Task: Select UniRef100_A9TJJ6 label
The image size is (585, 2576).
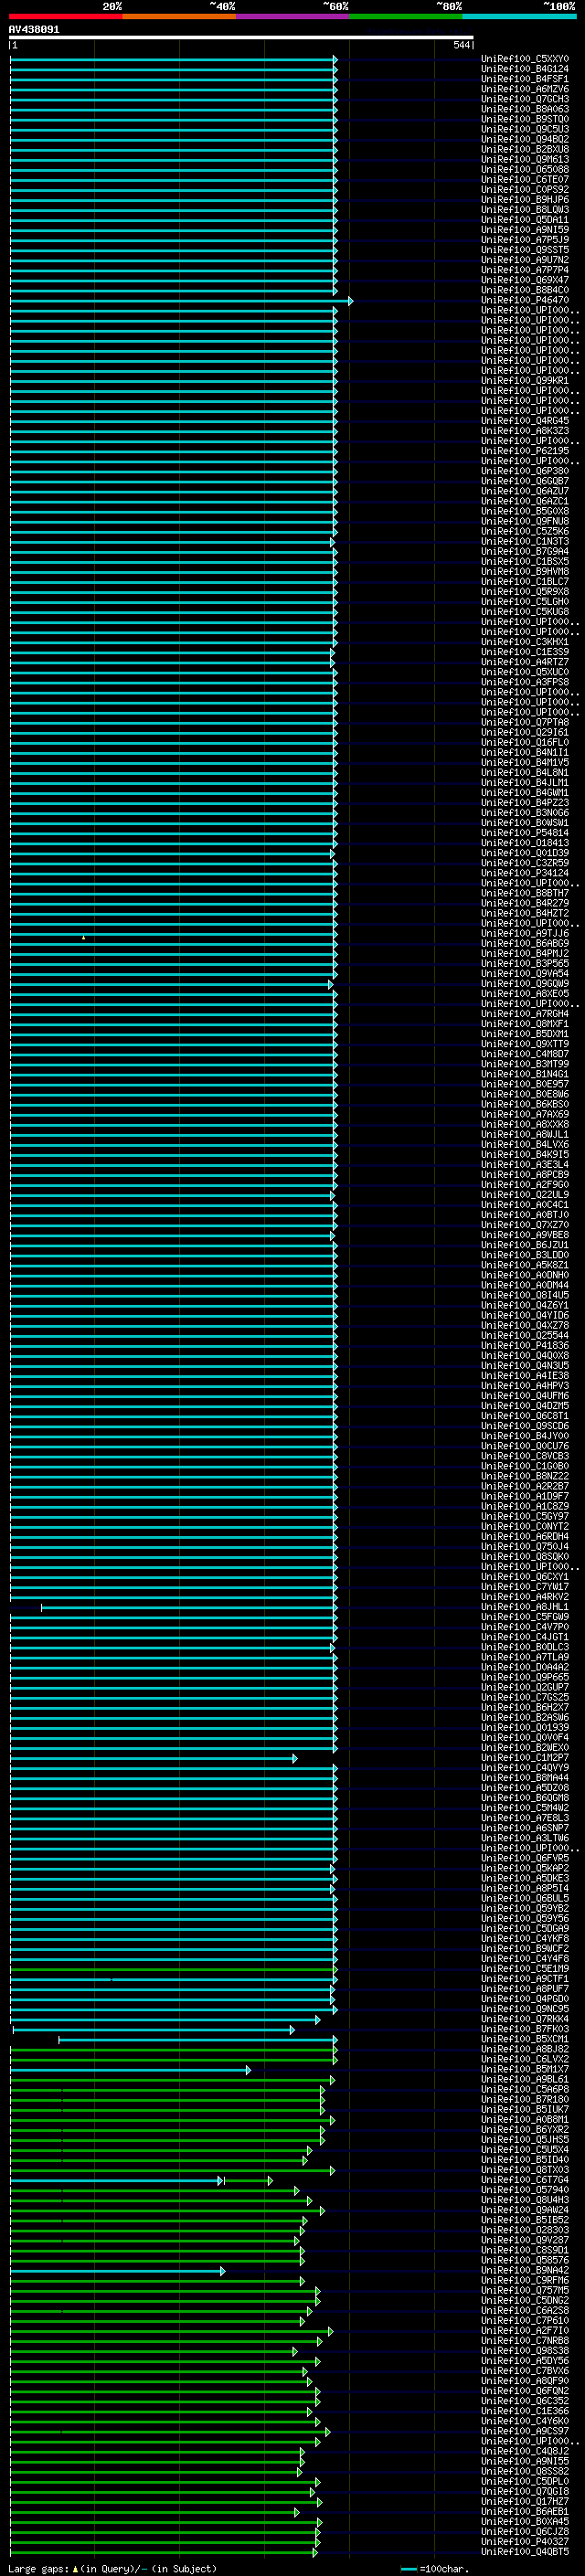Action: (x=524, y=933)
